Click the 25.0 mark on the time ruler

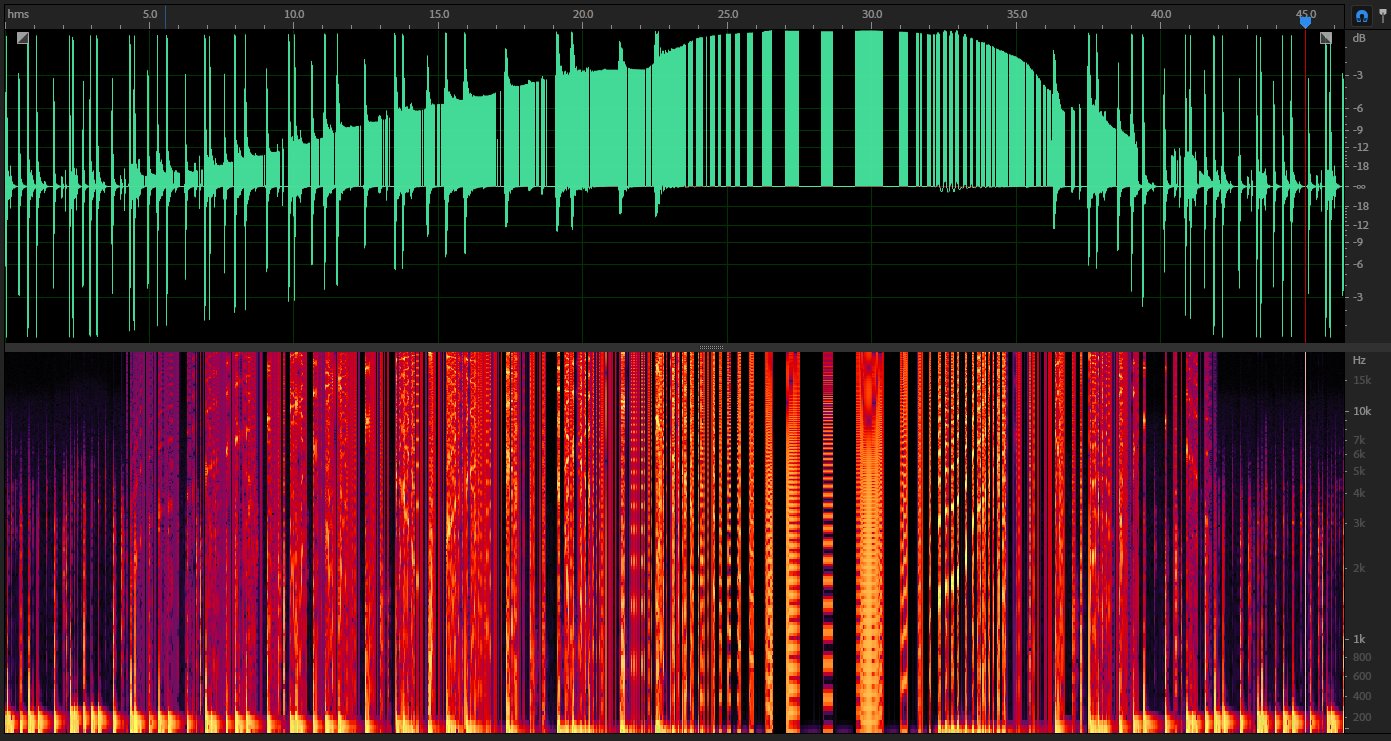pos(728,15)
